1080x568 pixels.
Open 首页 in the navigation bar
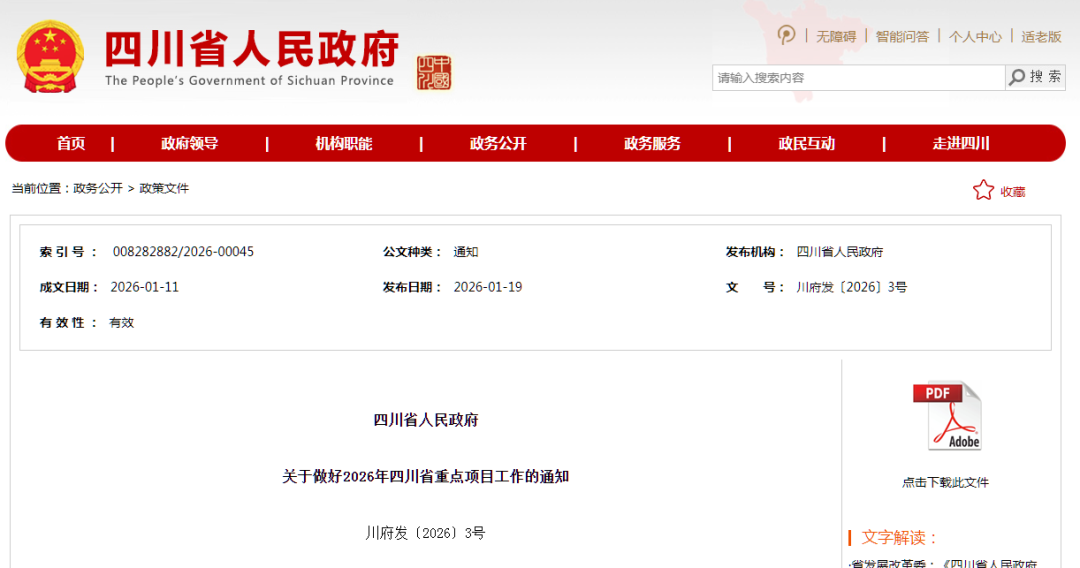[71, 143]
